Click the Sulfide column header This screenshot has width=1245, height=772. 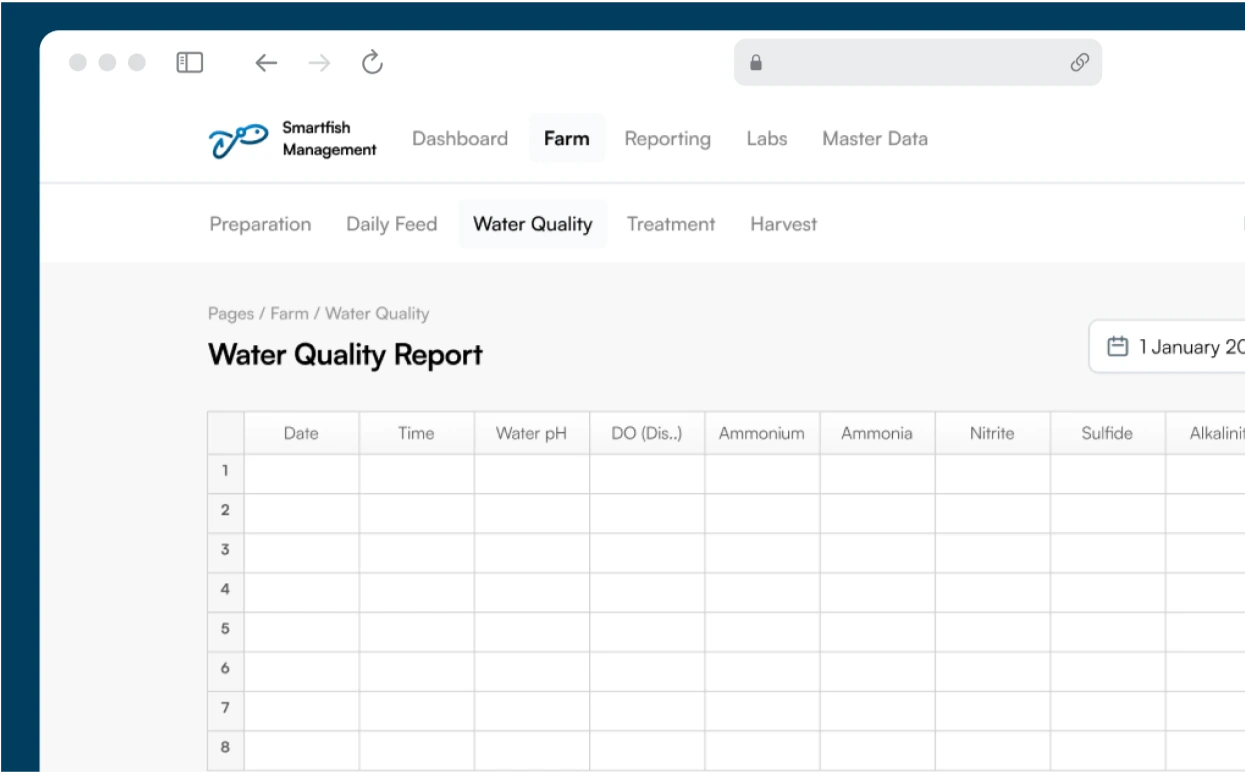(x=1107, y=433)
